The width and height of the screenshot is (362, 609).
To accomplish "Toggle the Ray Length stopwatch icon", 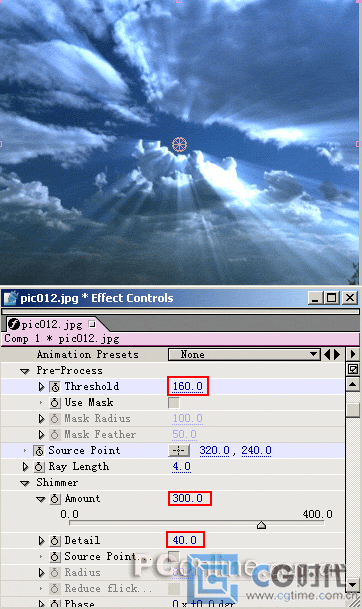I will pyautogui.click(x=39, y=466).
